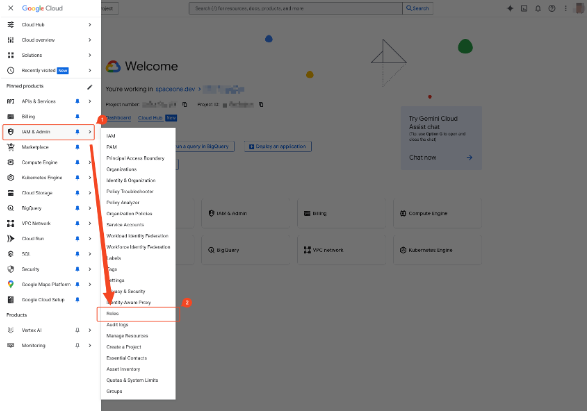Unpin IAM & Admin using its pin
The height and width of the screenshot is (412, 588).
point(77,132)
